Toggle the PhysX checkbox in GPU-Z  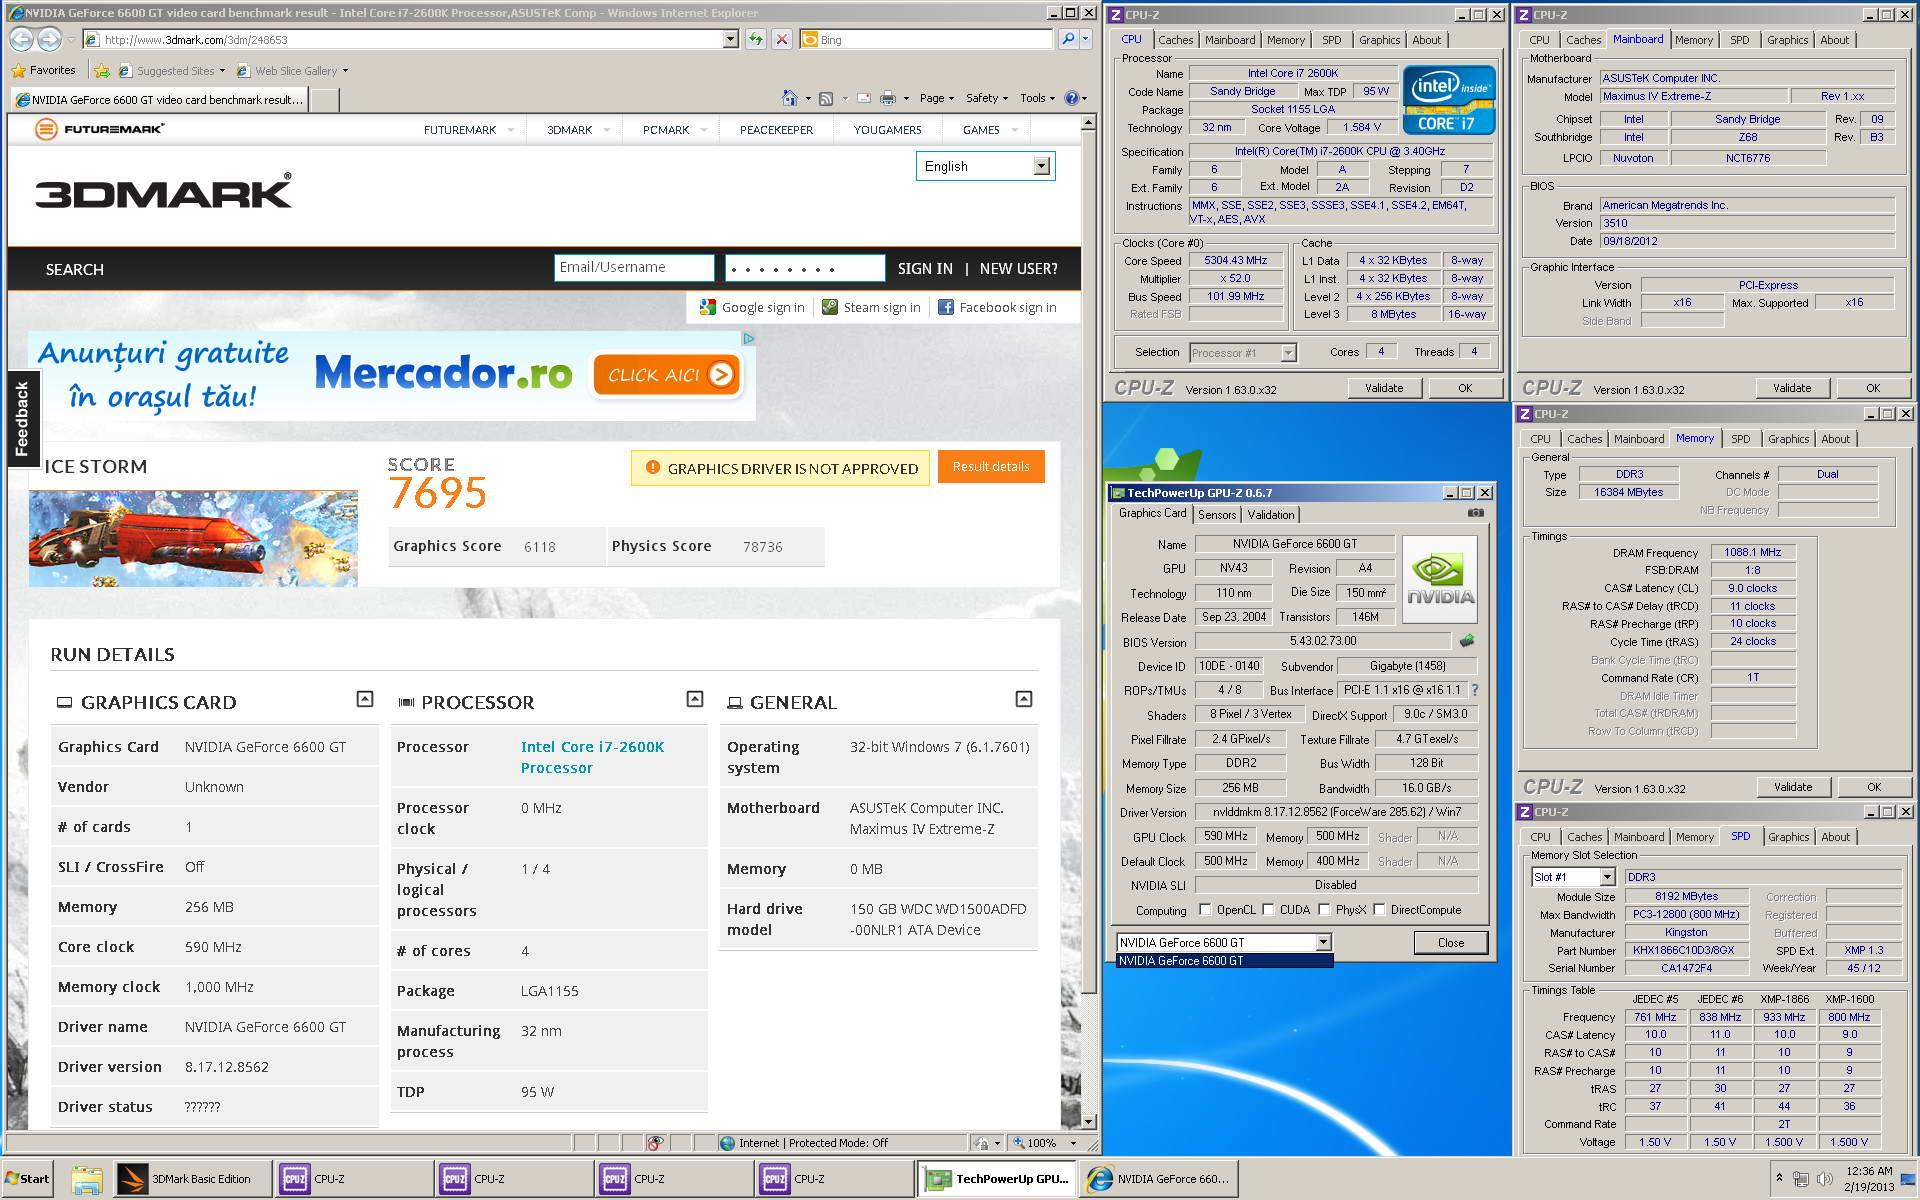coord(1324,910)
